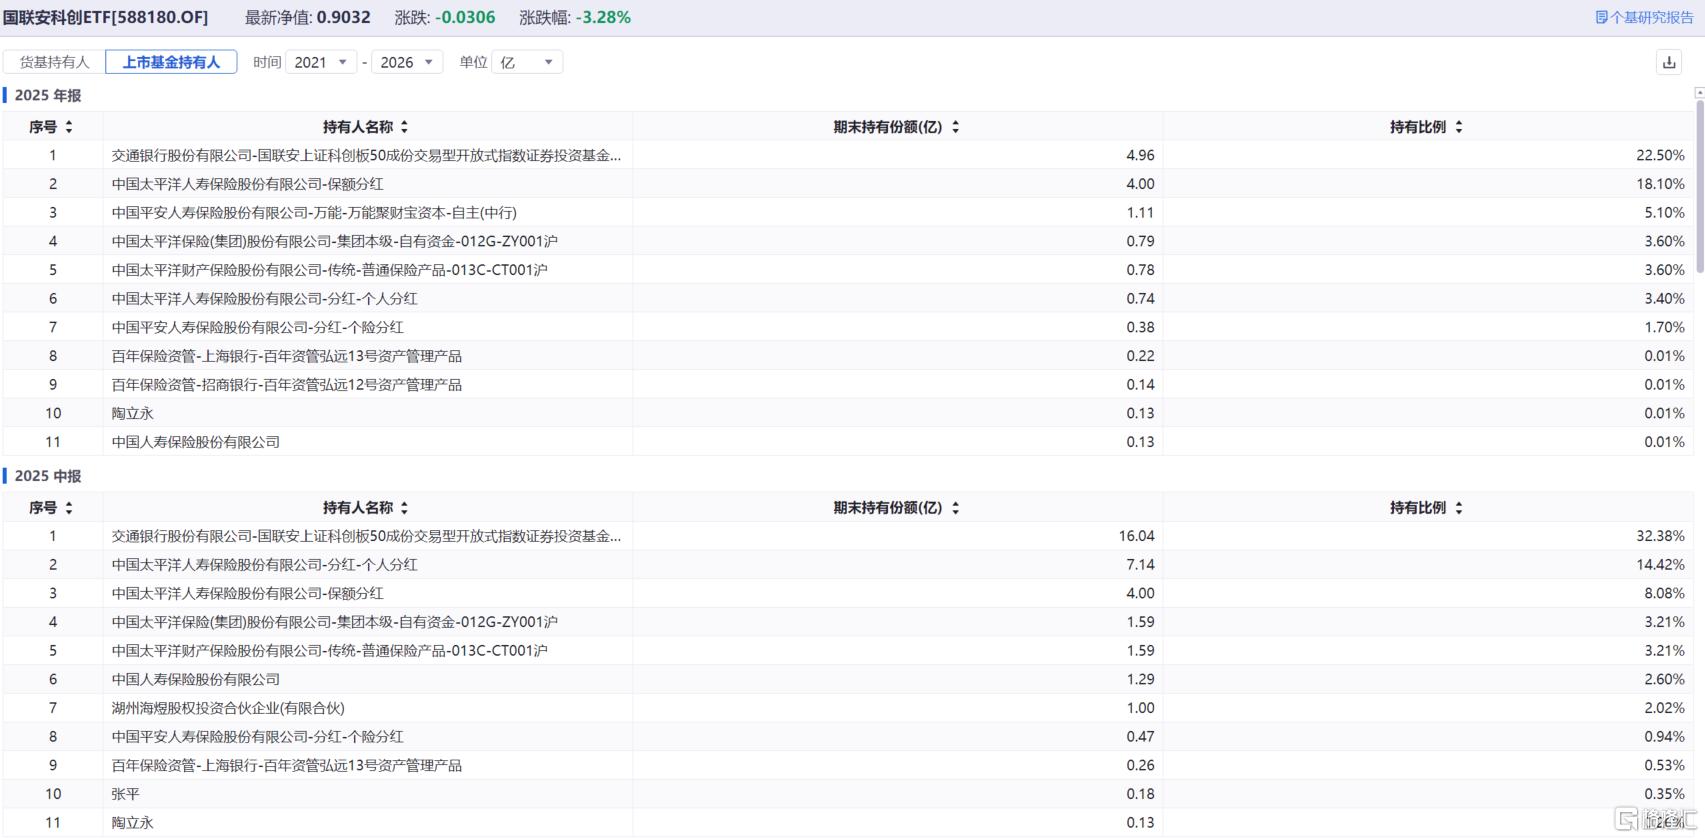Select 中国平安人寿保险-万能聚财宝资本 holder row
Viewport: 1705px width, 838px height.
pos(847,213)
